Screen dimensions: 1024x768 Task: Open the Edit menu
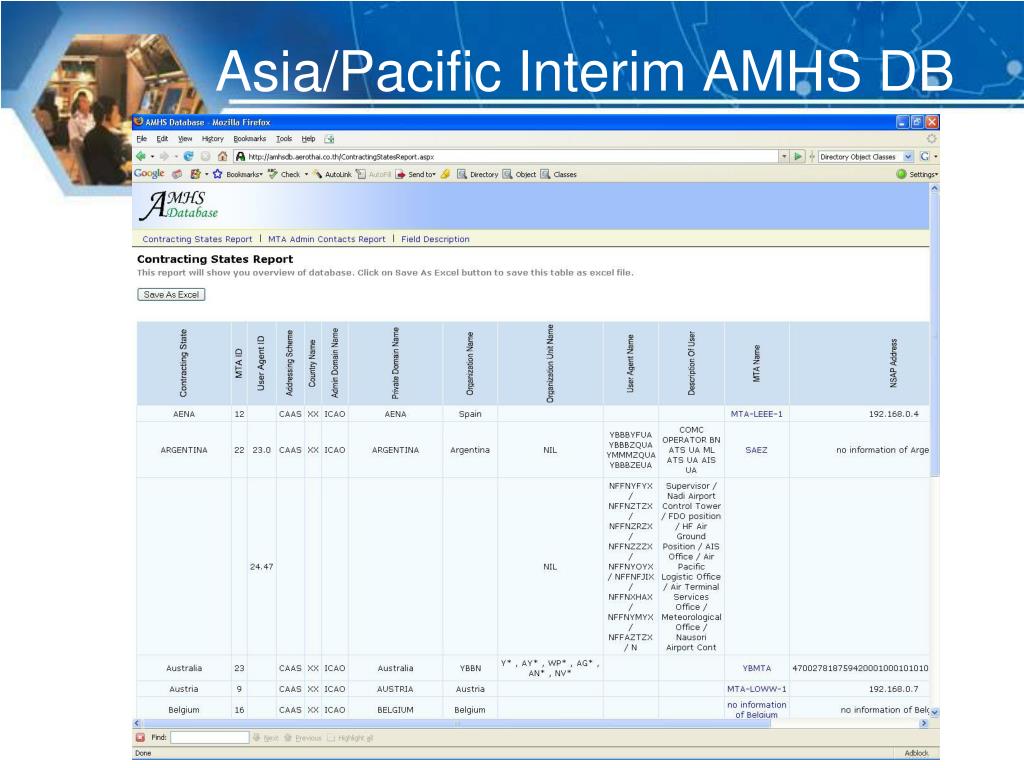point(162,139)
